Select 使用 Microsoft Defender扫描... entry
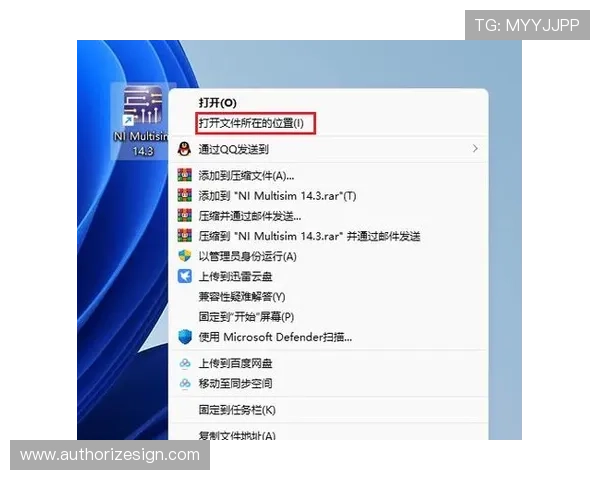 pyautogui.click(x=328, y=337)
